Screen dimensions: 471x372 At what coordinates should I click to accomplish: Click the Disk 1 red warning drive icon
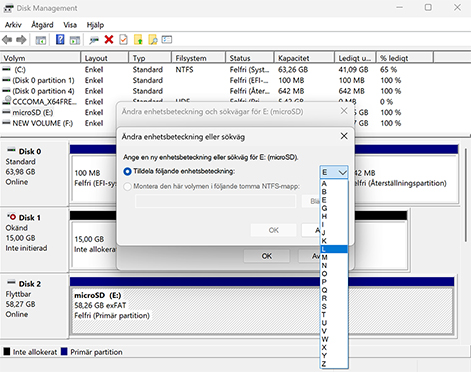(11, 217)
